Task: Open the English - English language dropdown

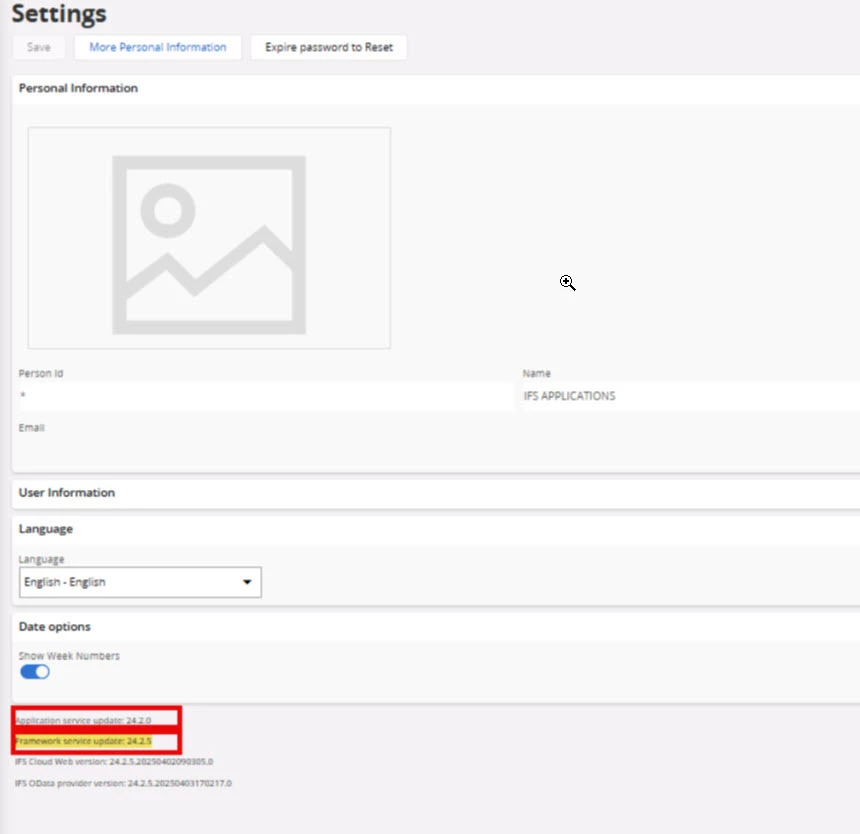Action: [140, 582]
